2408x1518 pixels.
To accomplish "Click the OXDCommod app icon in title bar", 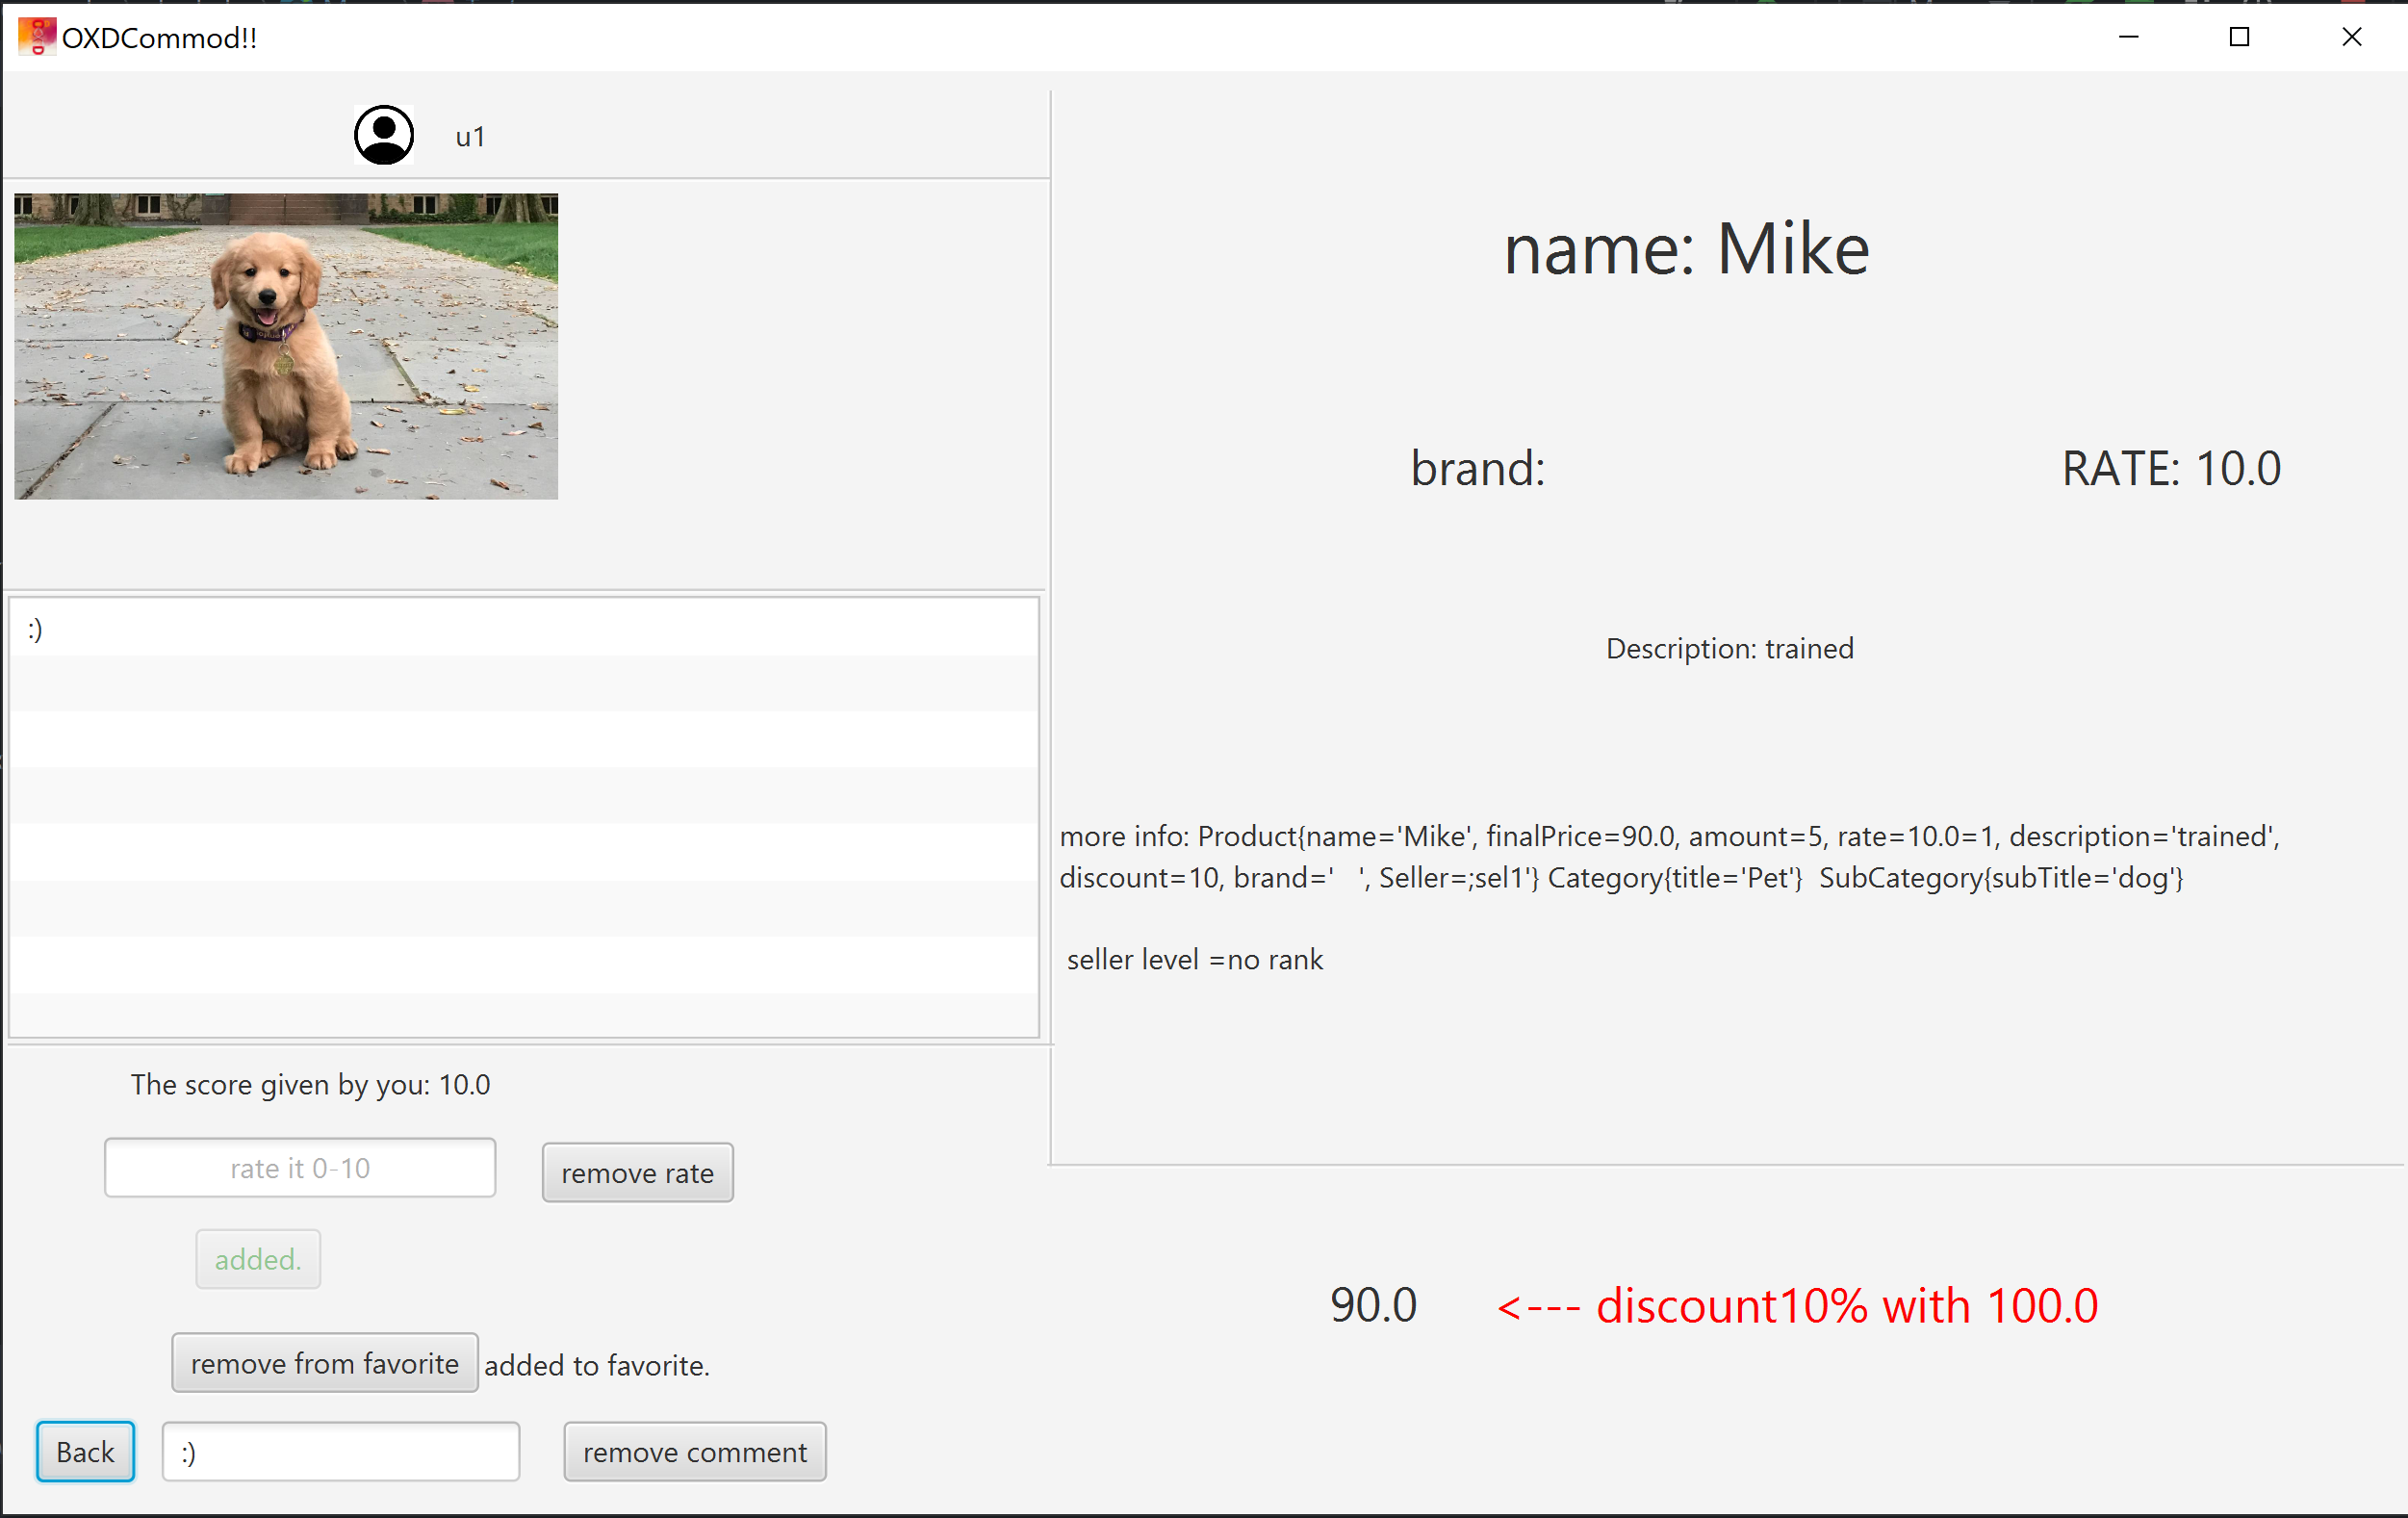I will pyautogui.click(x=37, y=37).
